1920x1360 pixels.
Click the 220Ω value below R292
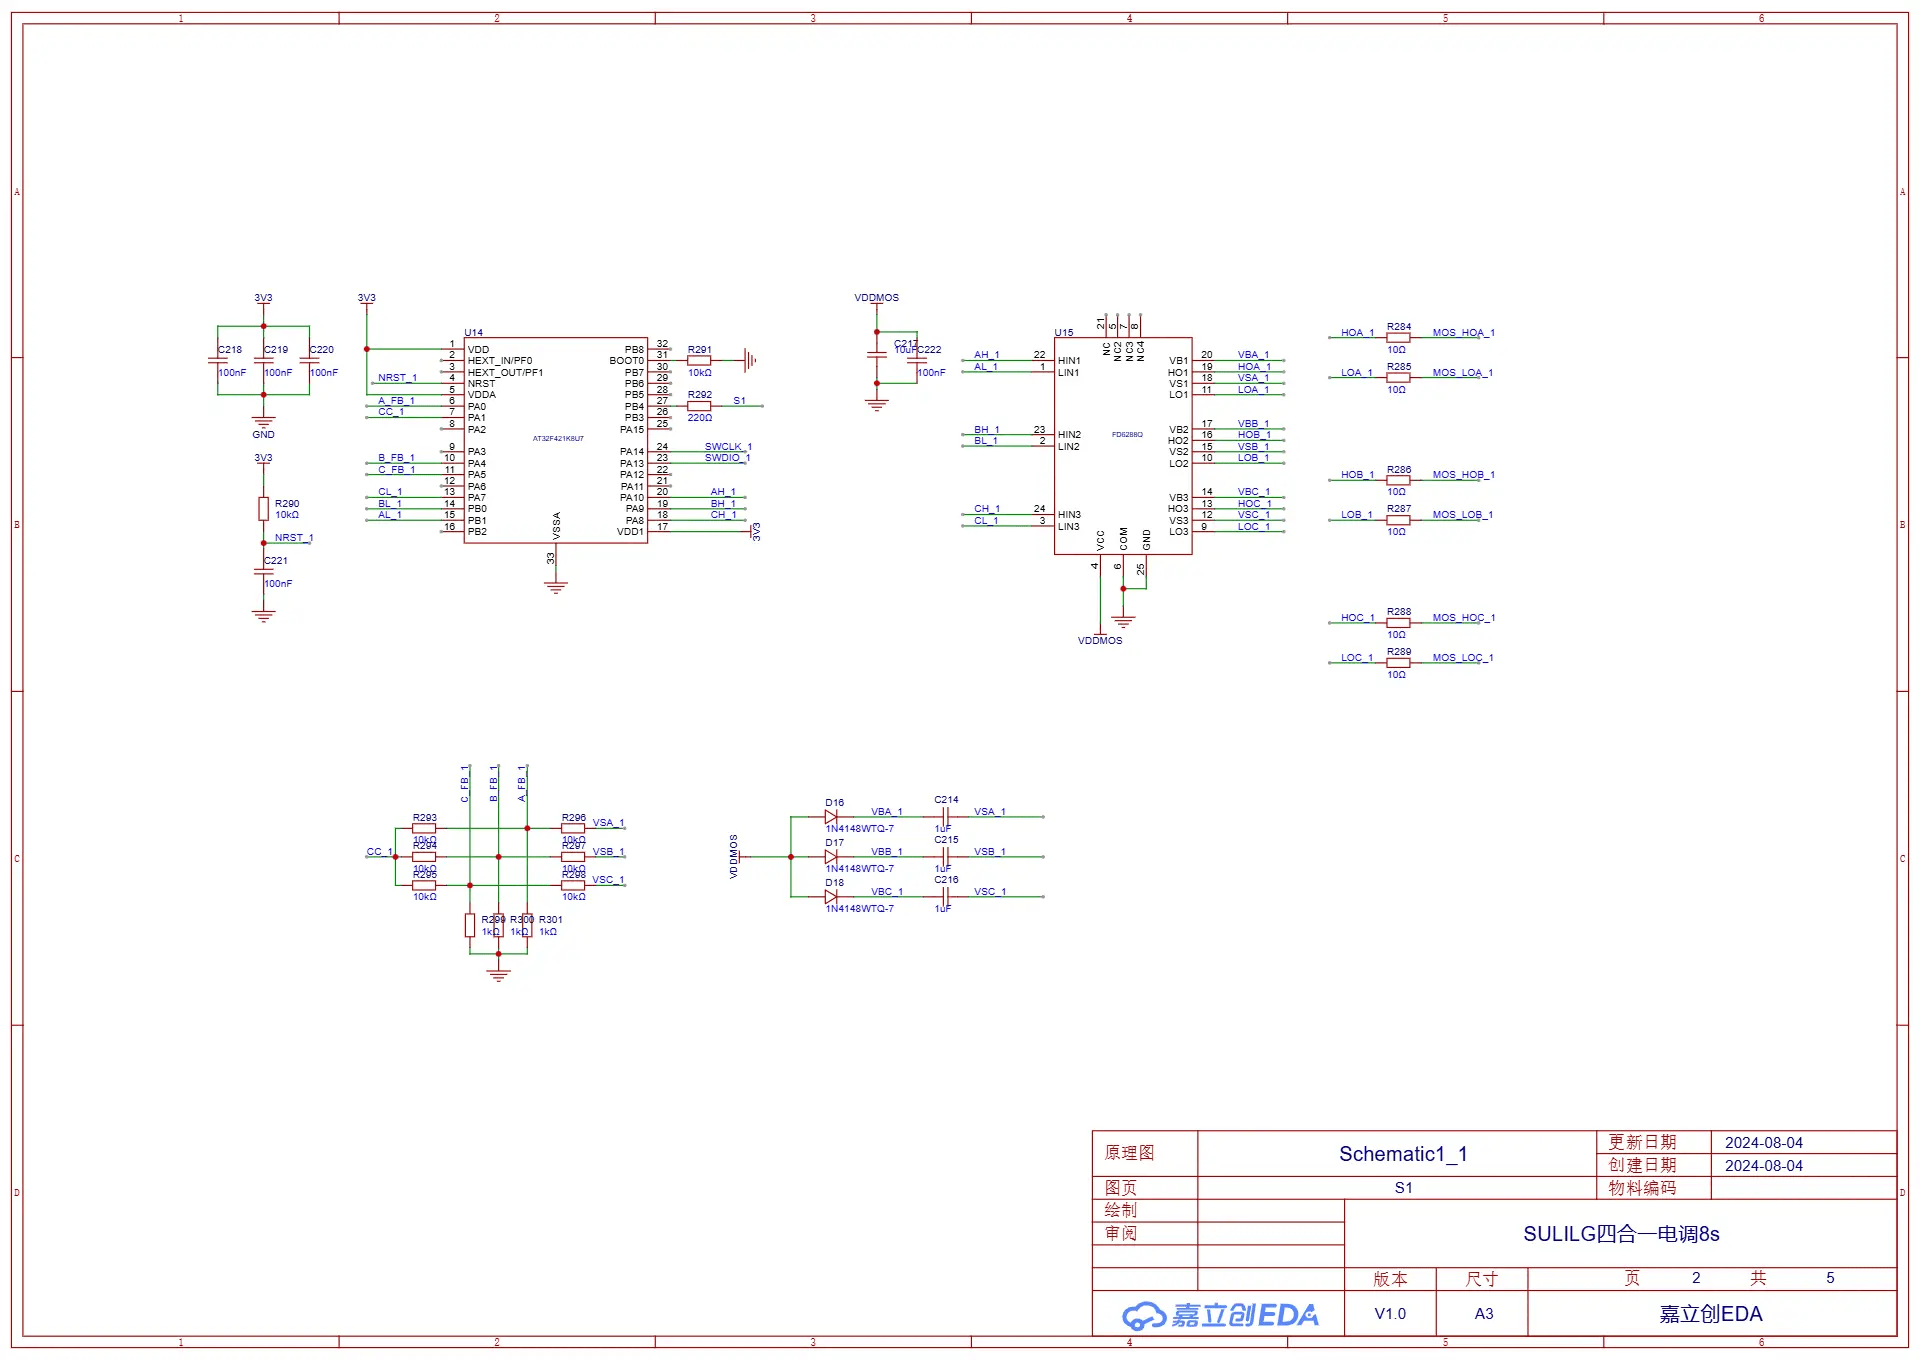(699, 418)
